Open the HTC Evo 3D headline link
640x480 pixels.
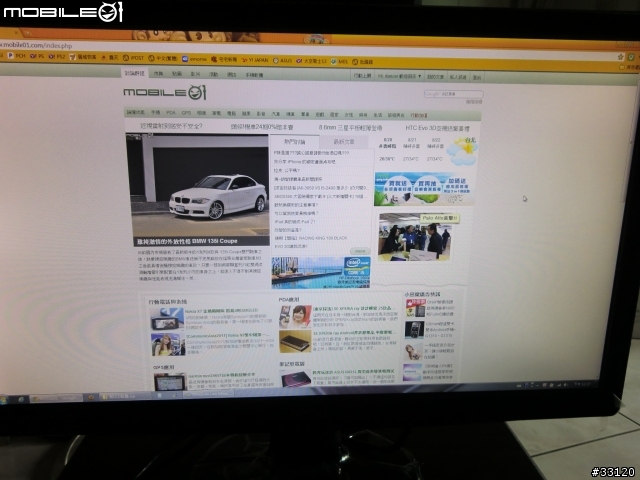pyautogui.click(x=437, y=128)
